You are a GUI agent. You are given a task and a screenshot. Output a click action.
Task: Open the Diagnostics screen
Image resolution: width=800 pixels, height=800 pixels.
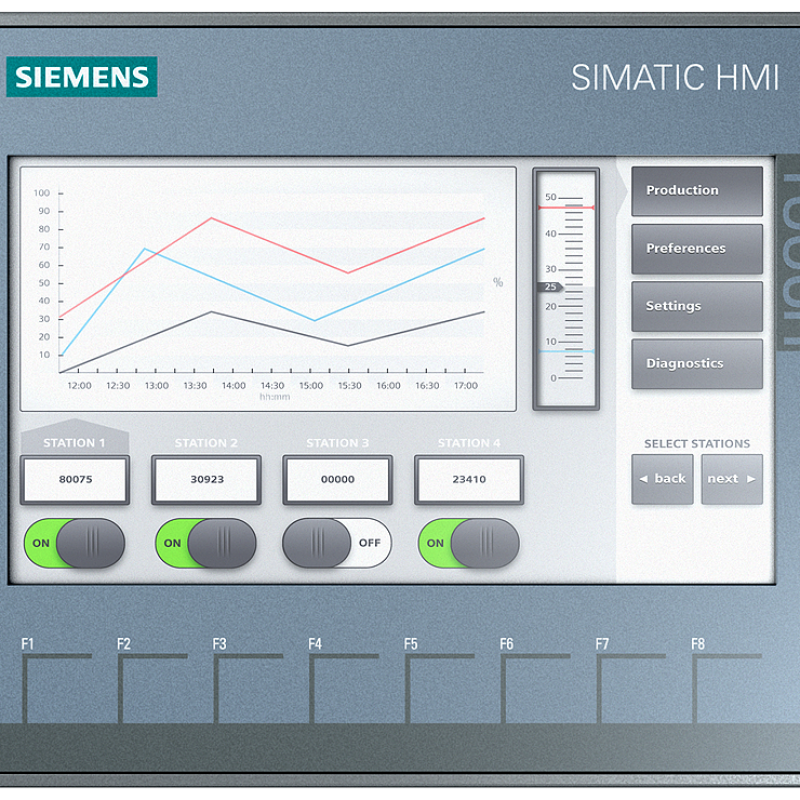696,364
